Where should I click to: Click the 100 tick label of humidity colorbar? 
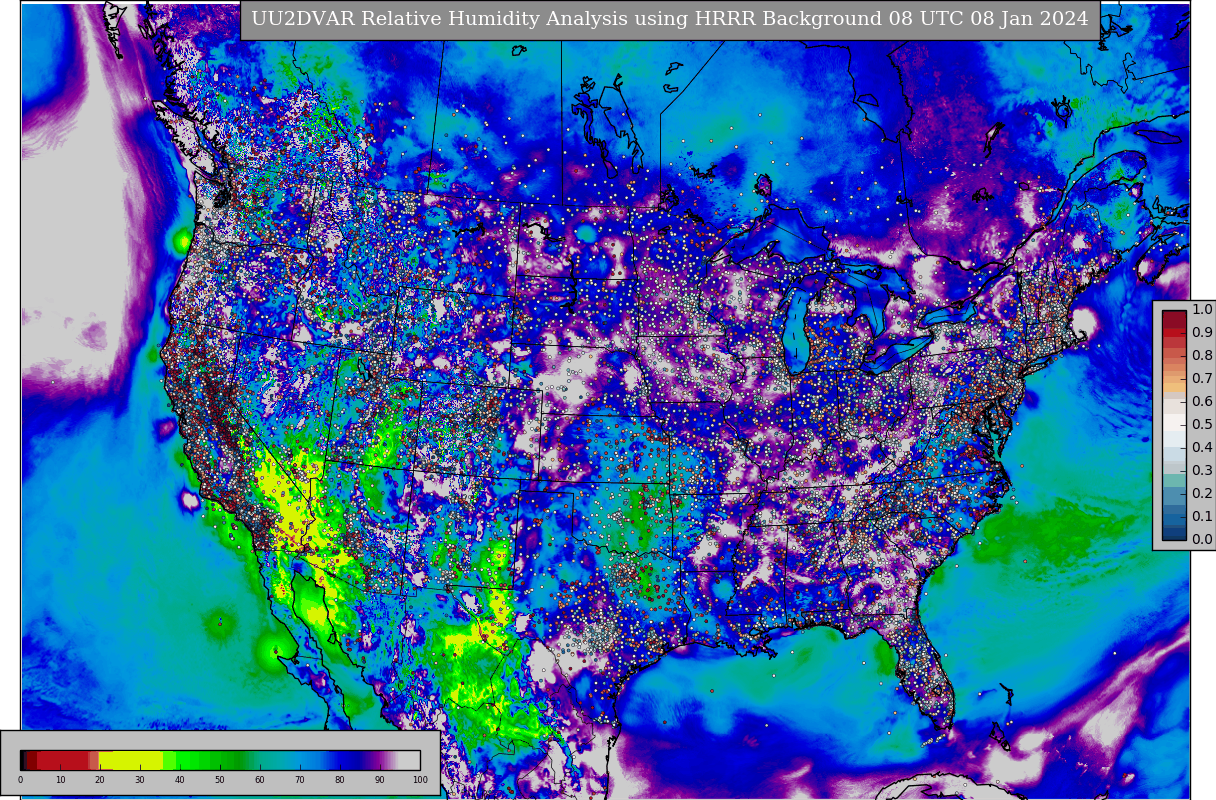click(x=420, y=780)
